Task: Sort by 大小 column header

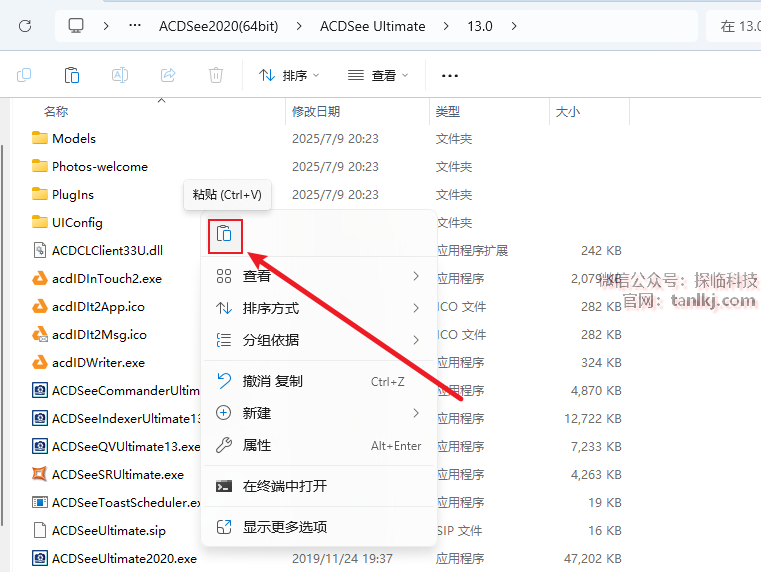Action: coord(568,112)
